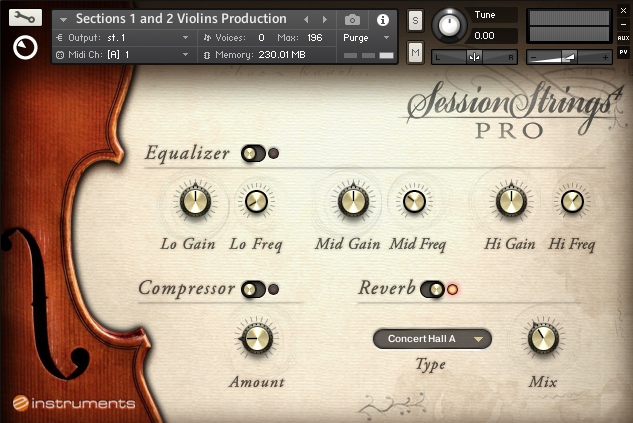Increase volume with plus button
Viewport: 633px width, 423px height.
point(605,58)
